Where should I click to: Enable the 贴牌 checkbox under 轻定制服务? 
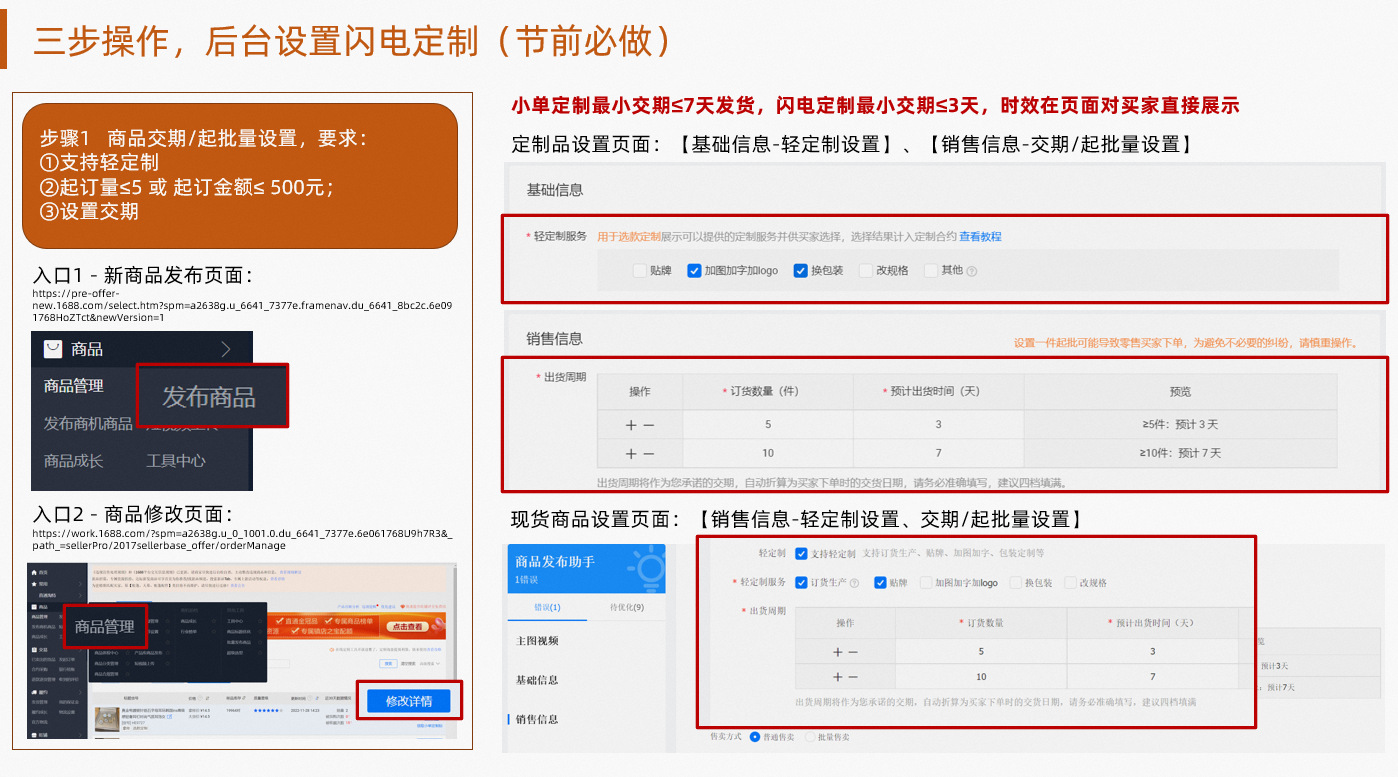point(639,270)
